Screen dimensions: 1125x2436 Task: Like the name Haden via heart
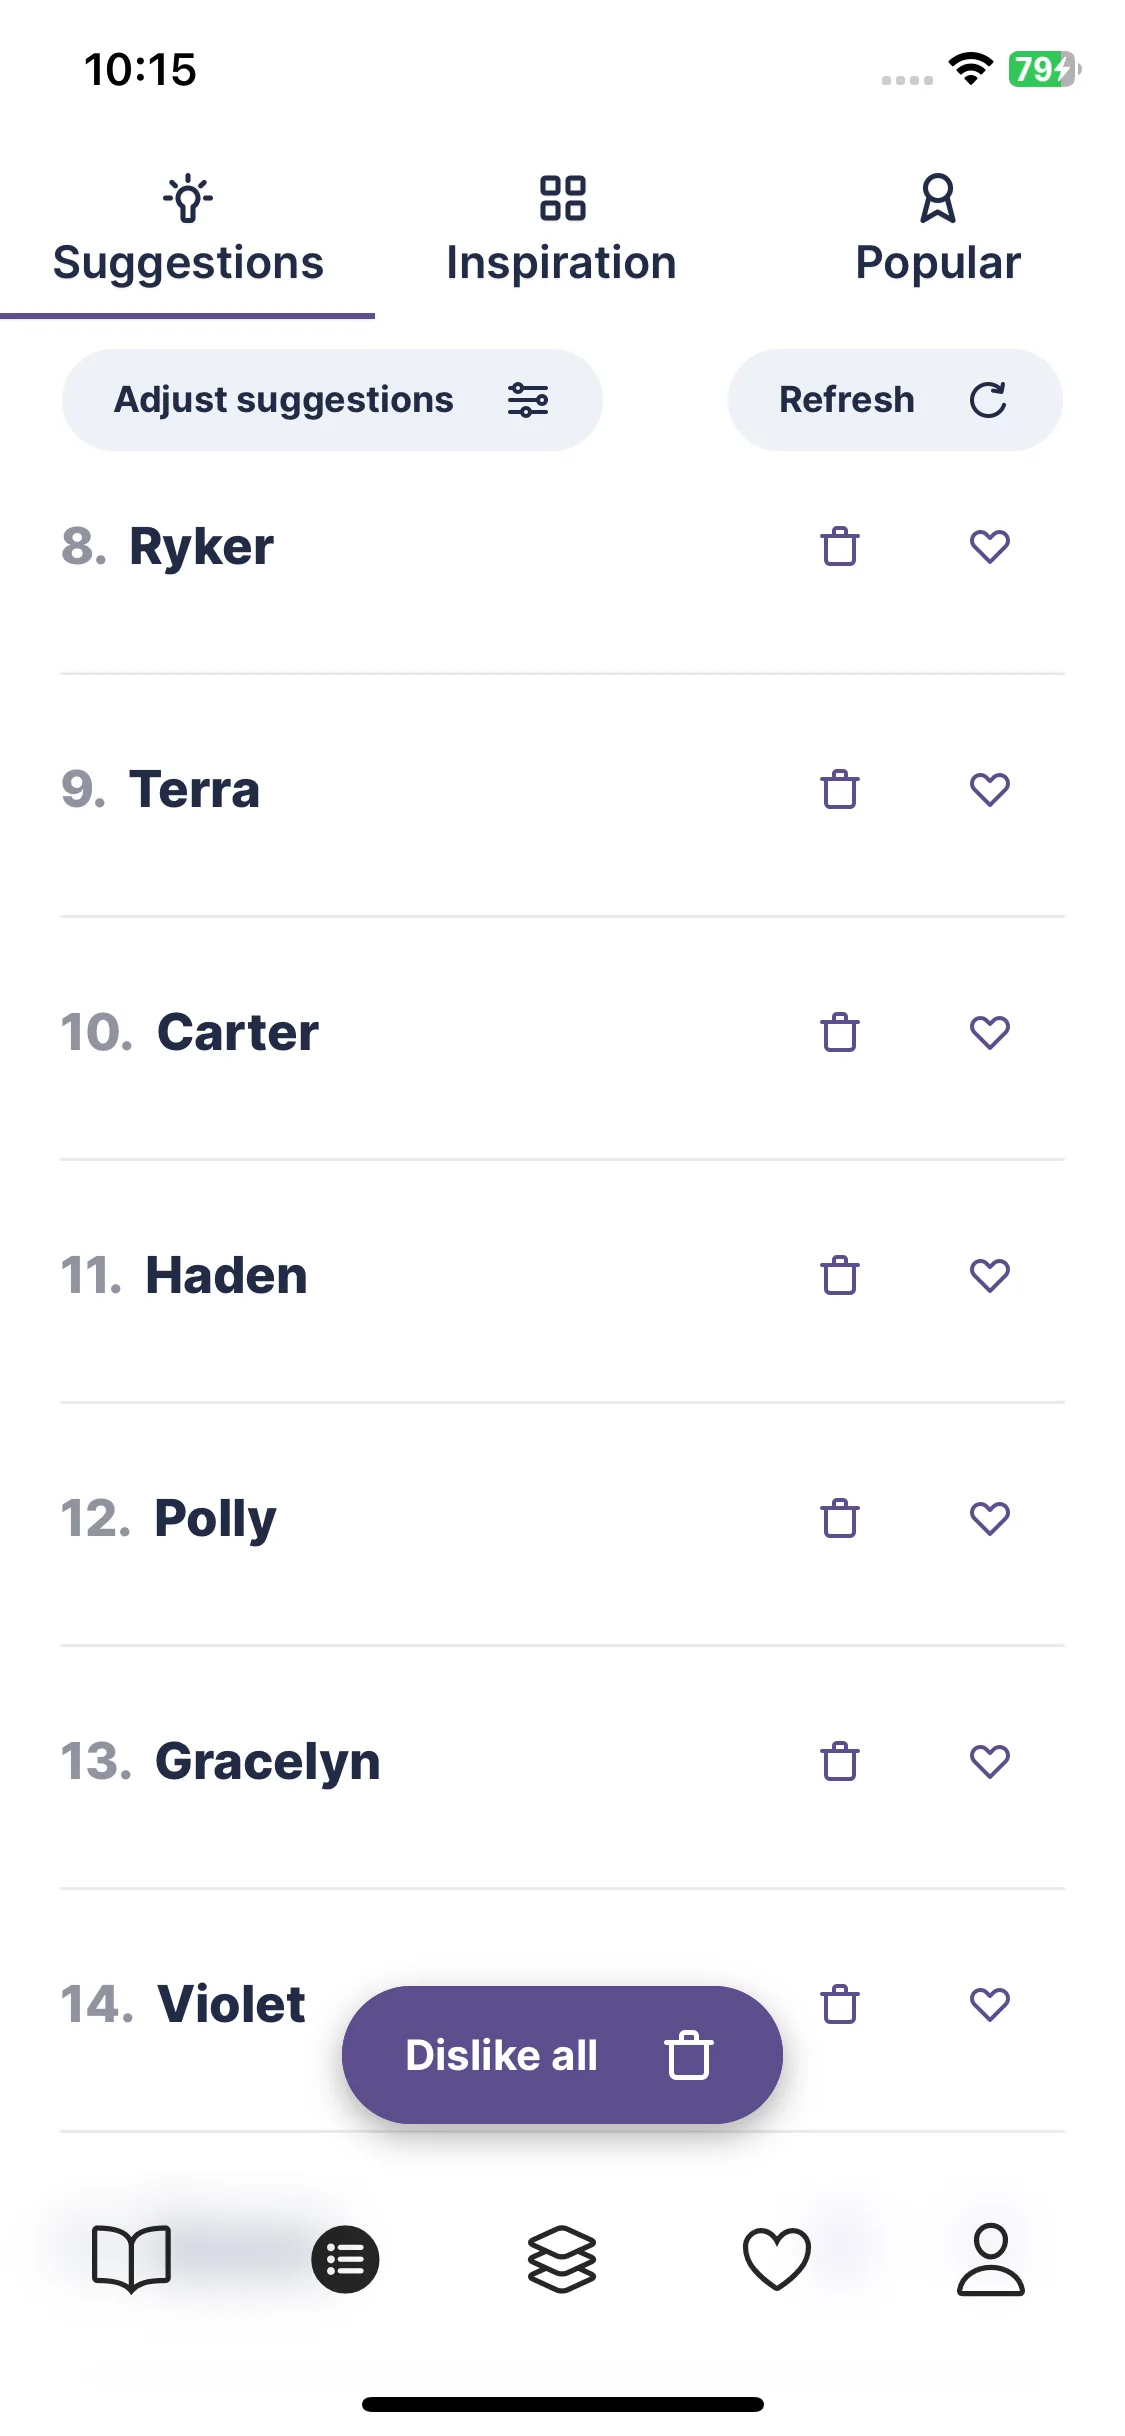click(989, 1275)
